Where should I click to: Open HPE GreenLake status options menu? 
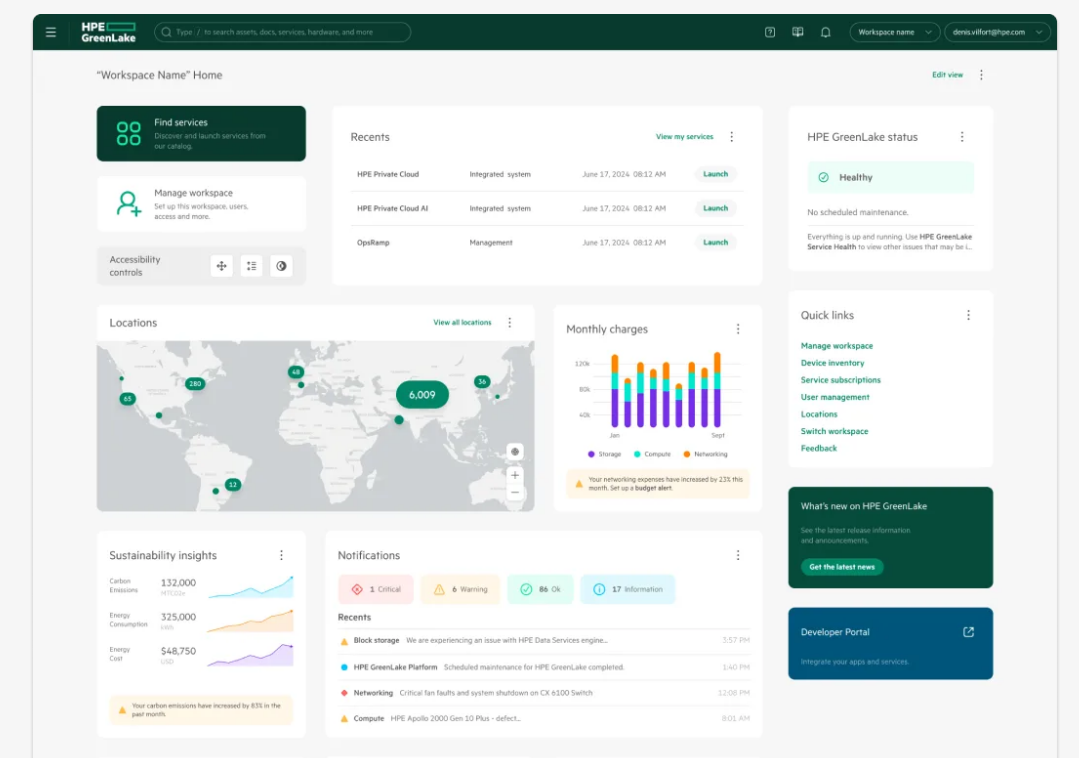[962, 137]
